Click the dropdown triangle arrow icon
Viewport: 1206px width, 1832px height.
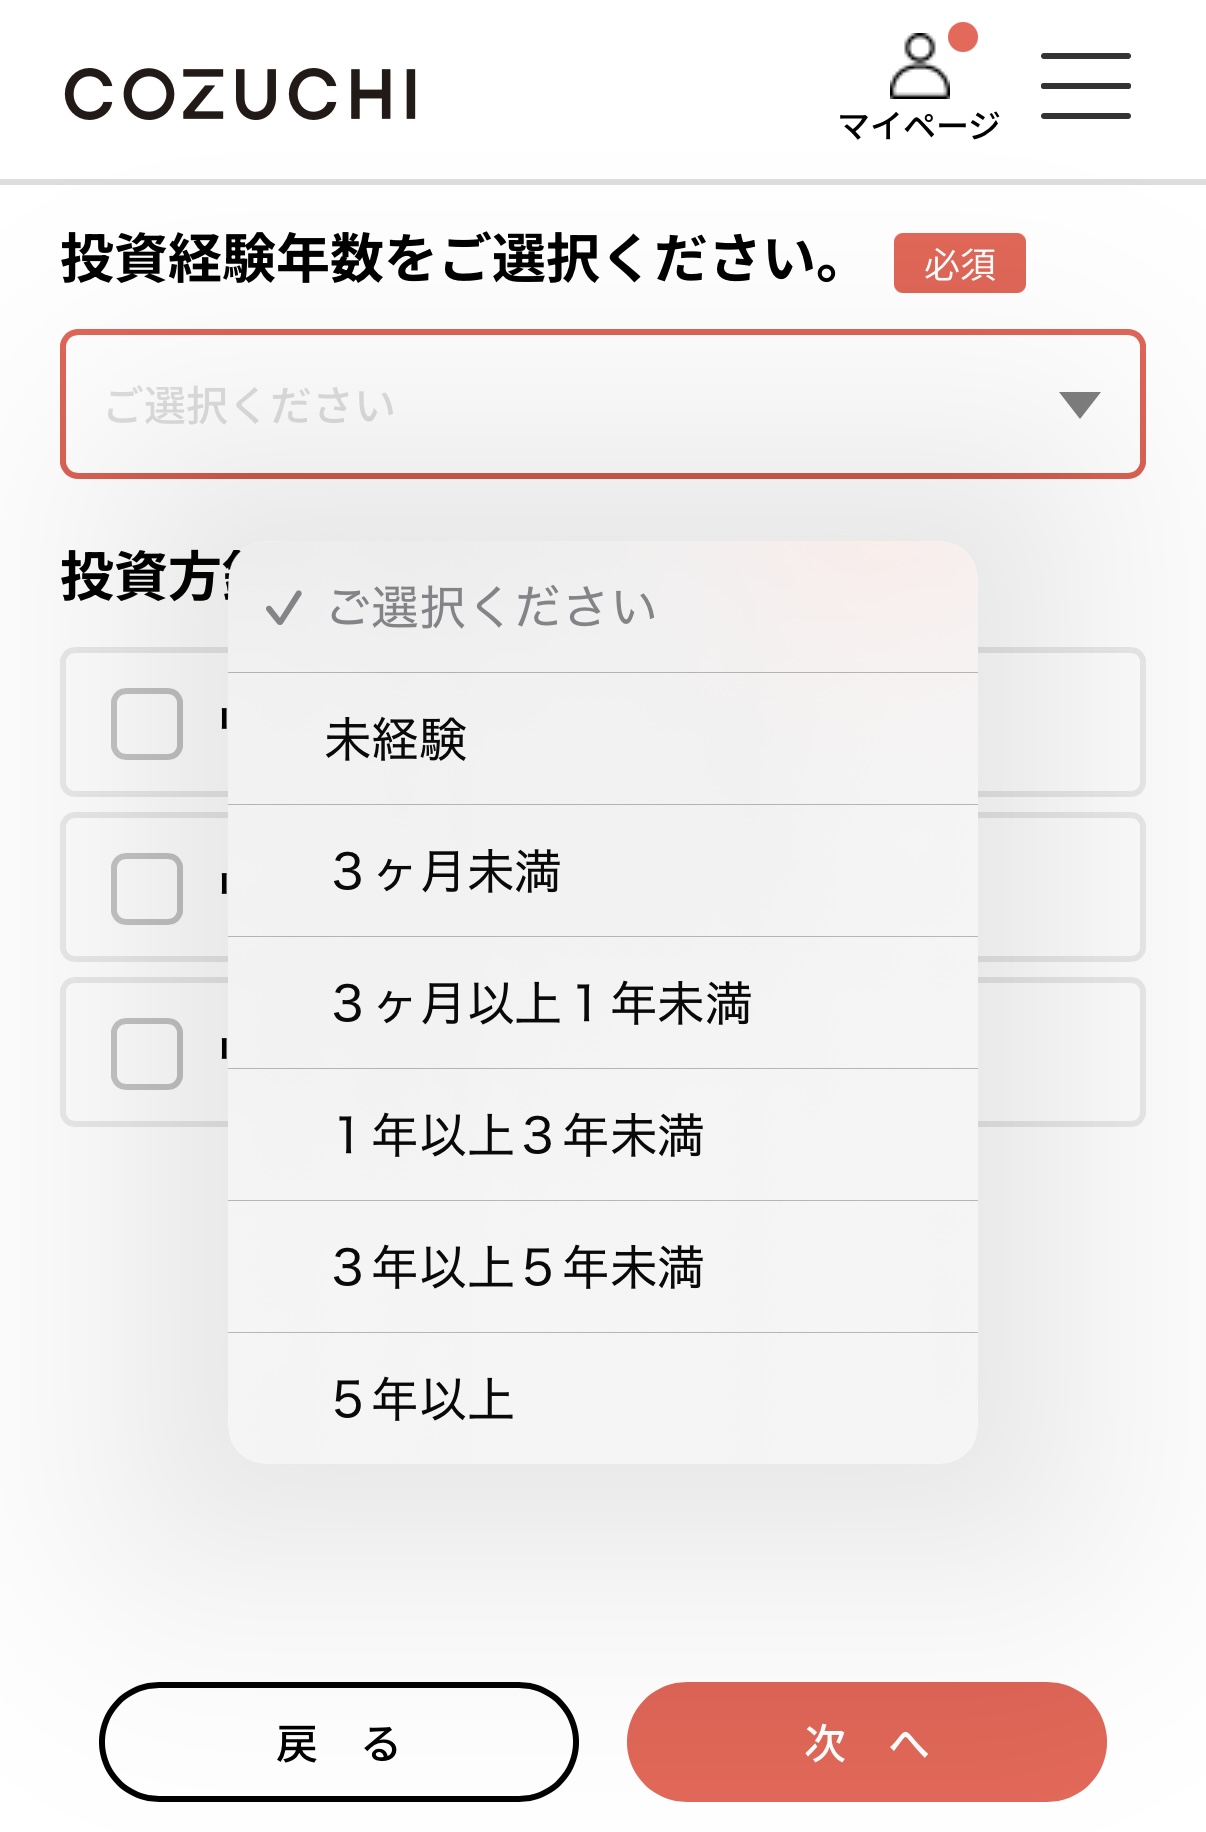coord(1079,404)
